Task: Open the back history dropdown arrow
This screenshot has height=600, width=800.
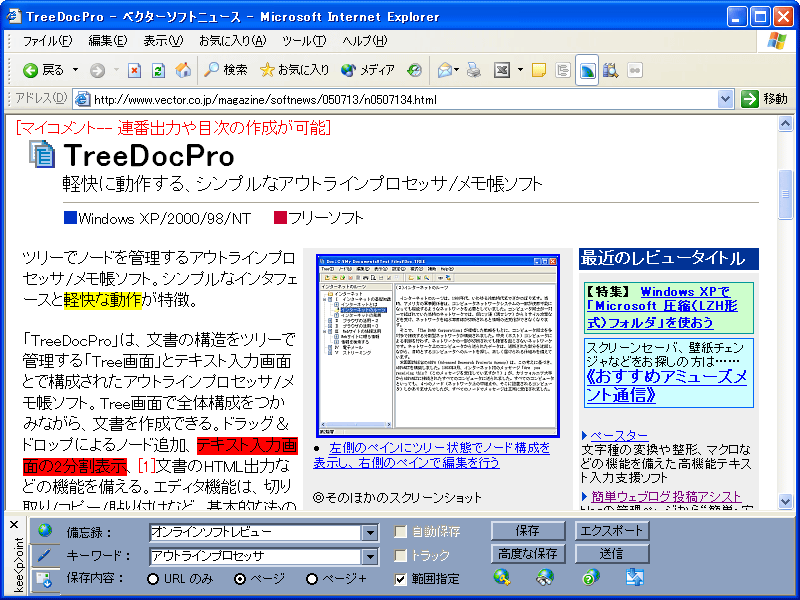Action: (76, 70)
